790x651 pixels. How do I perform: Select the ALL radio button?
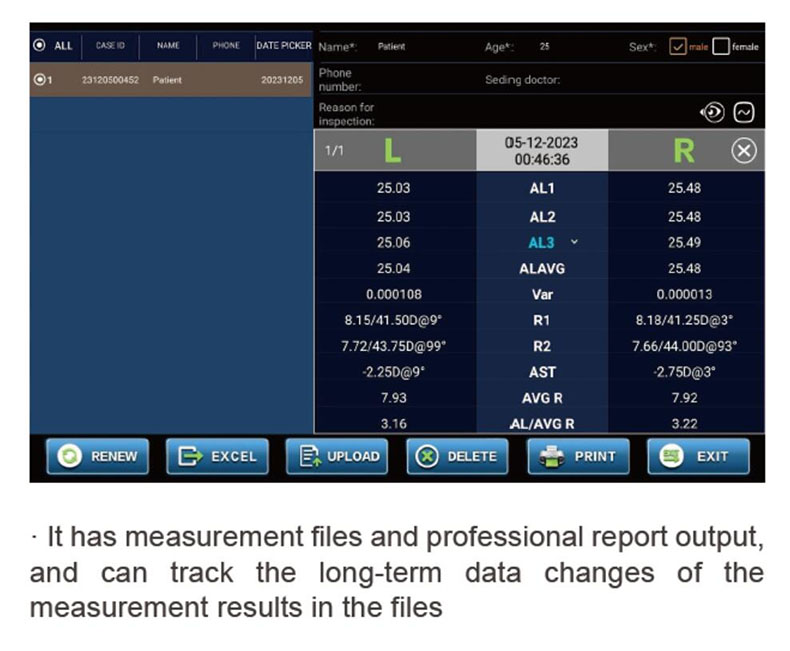point(40,45)
